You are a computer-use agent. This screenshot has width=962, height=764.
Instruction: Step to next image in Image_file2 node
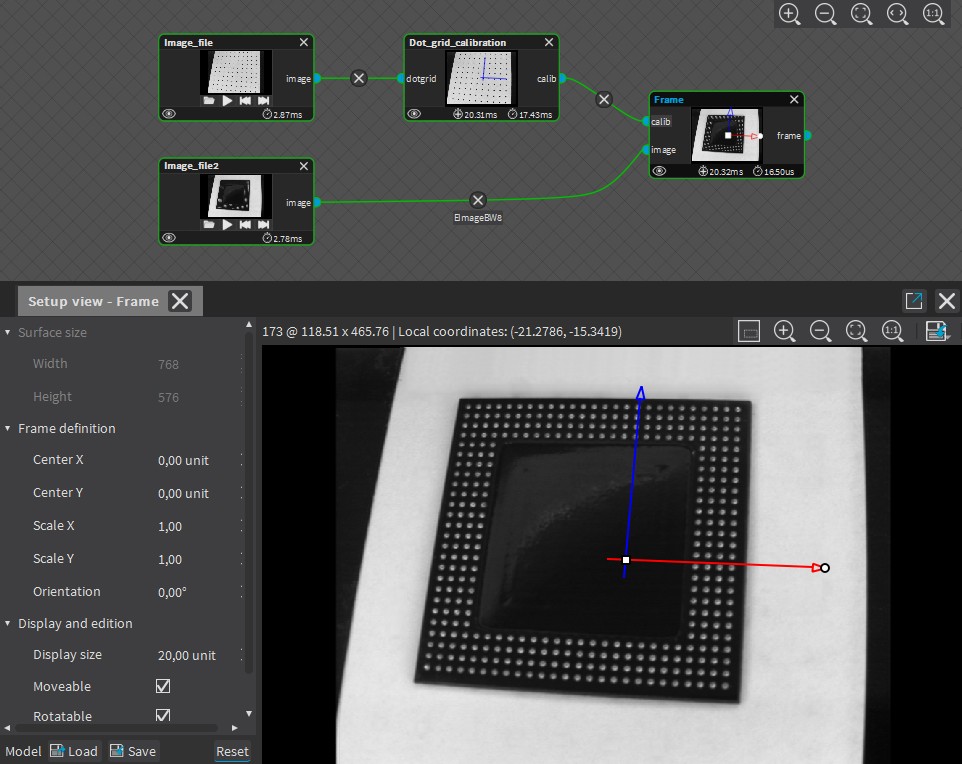click(x=263, y=225)
